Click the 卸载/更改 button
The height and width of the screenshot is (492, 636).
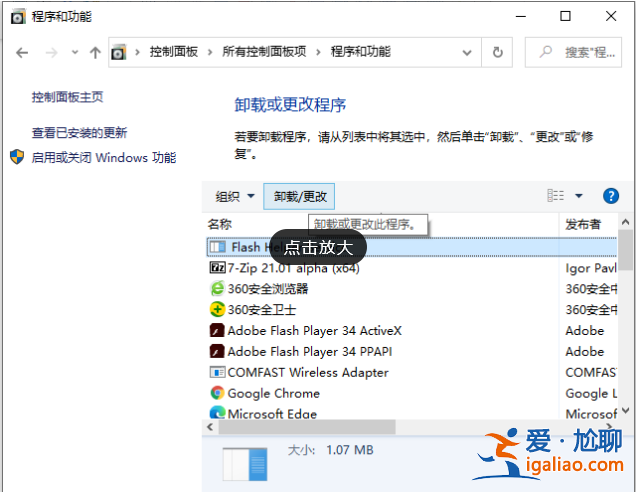pos(299,197)
